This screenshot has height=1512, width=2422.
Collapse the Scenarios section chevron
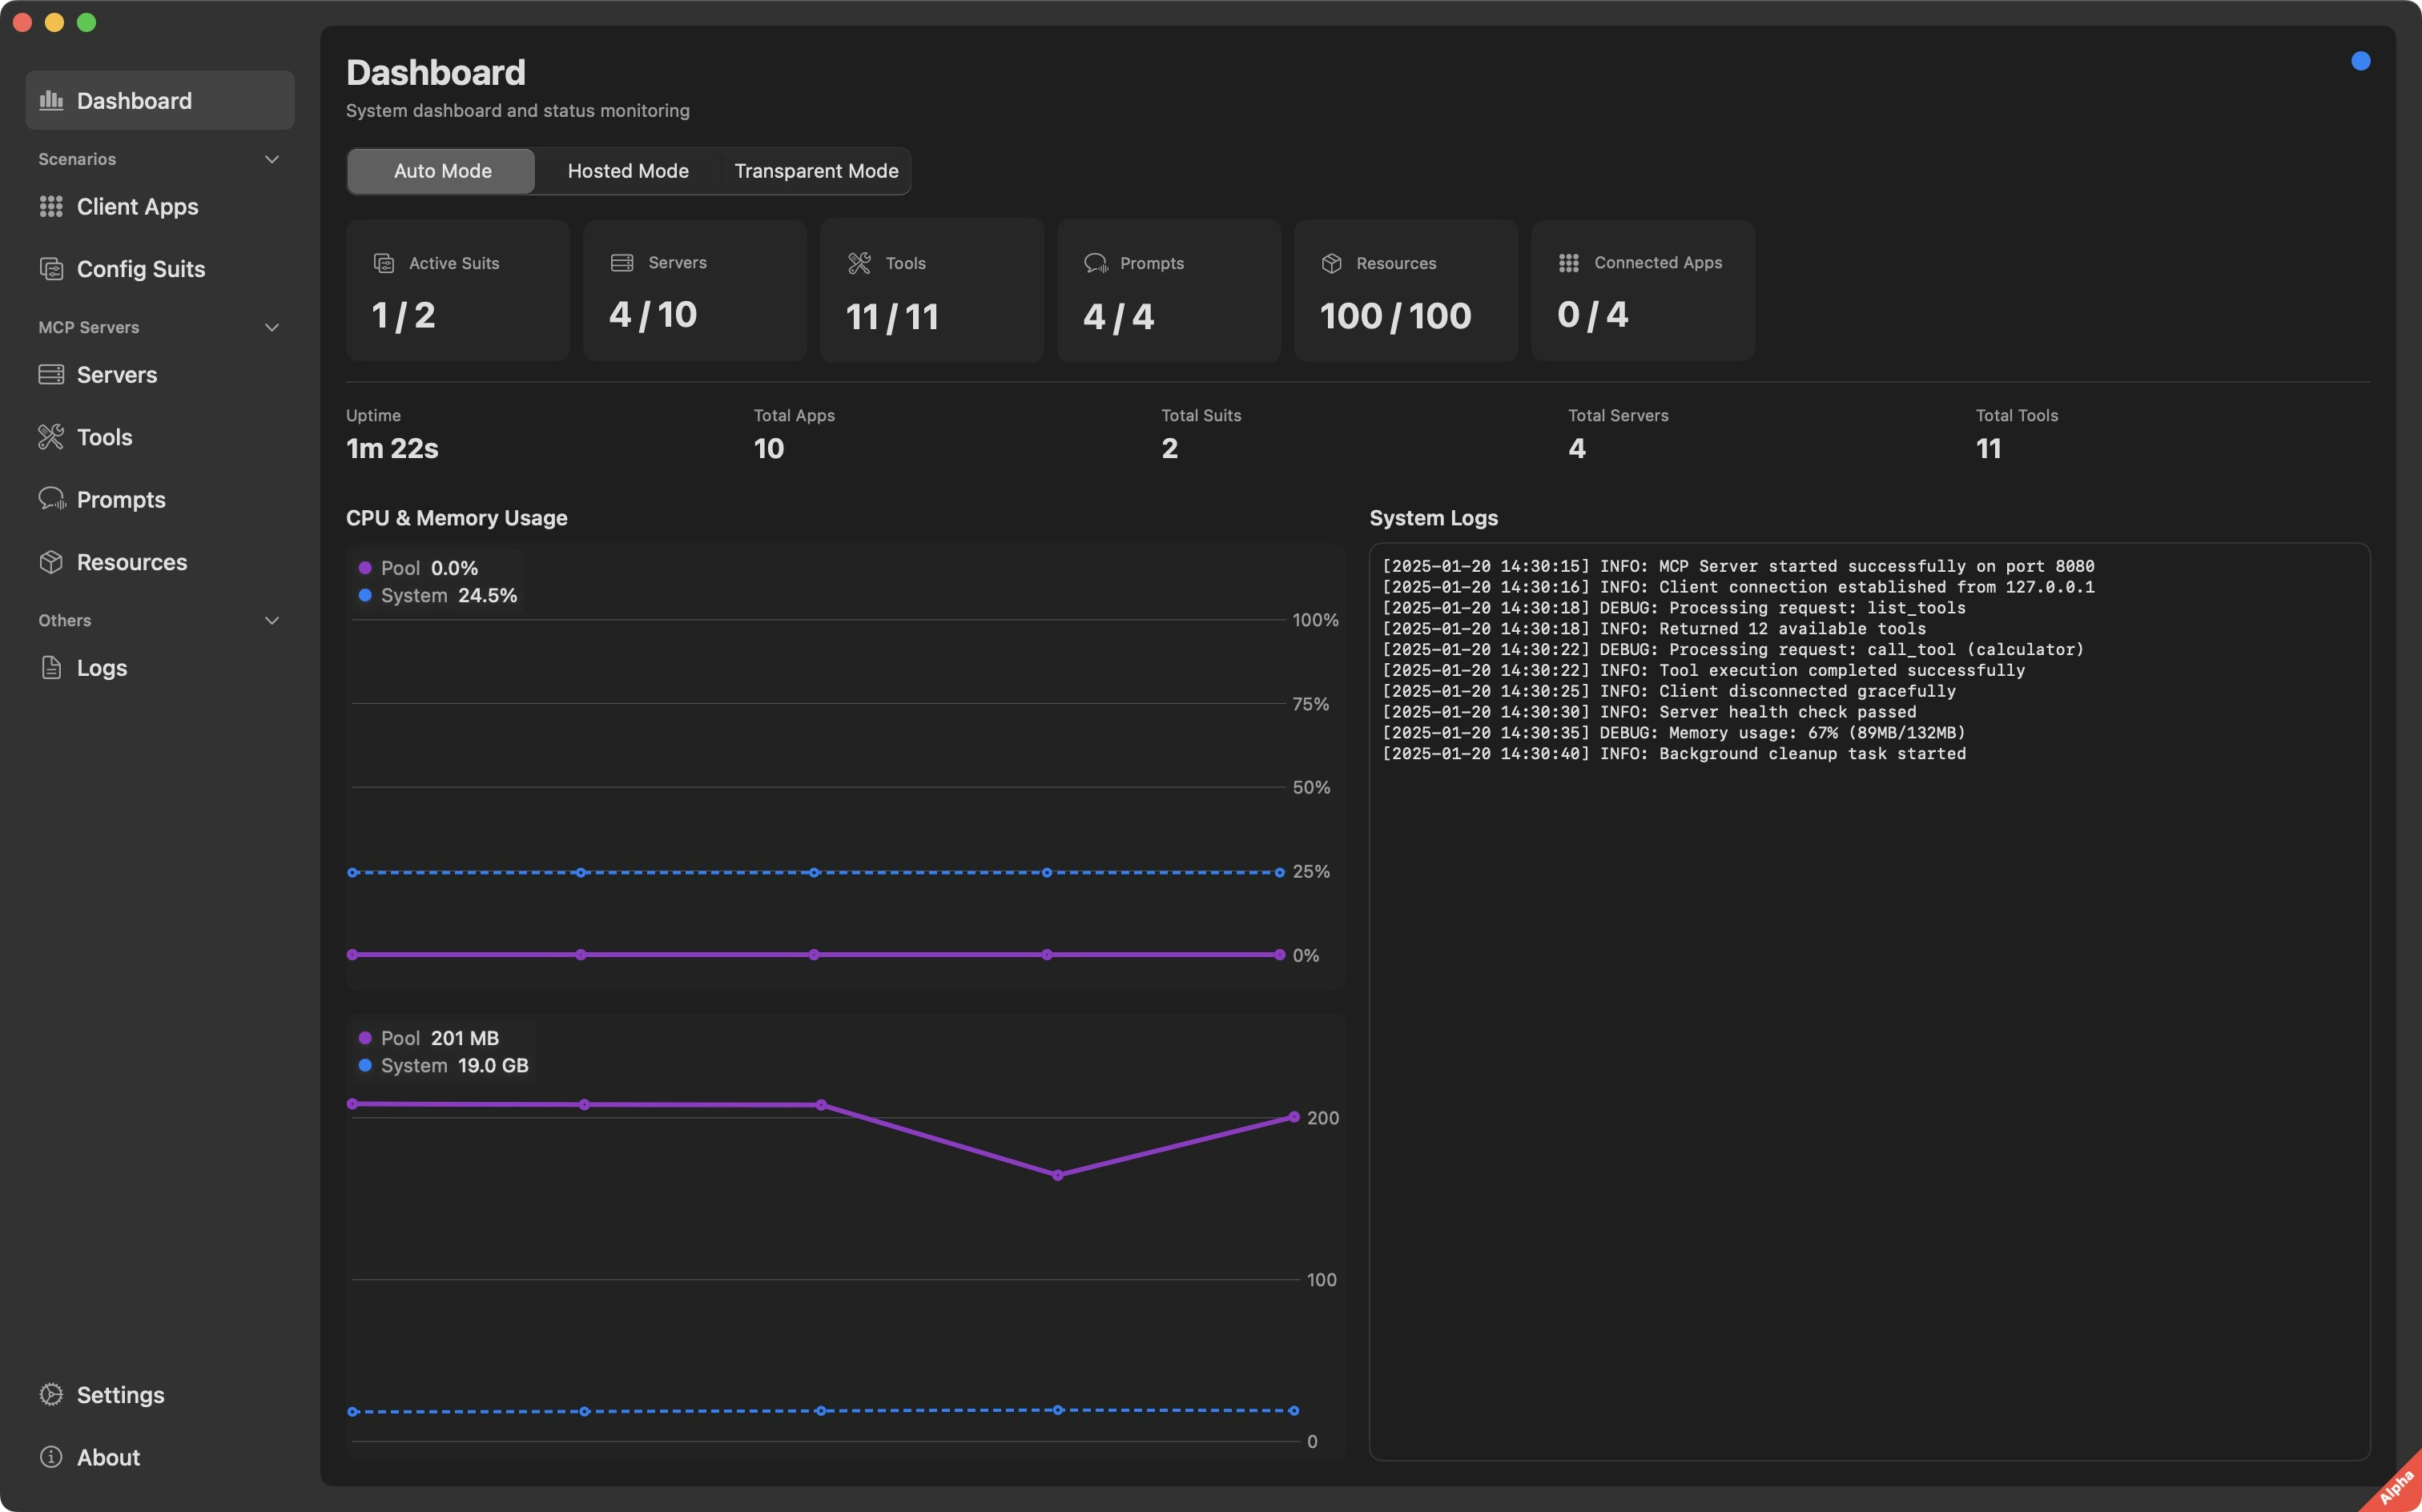(271, 159)
